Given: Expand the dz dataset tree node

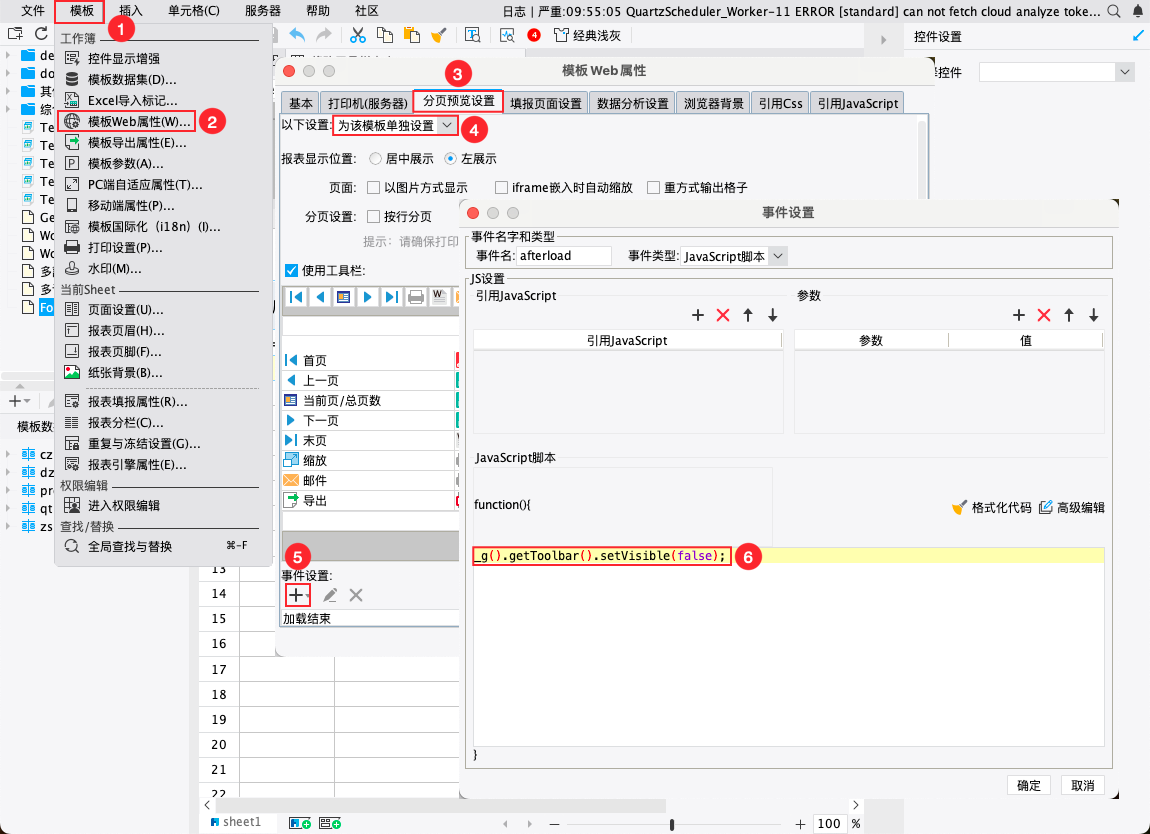Looking at the screenshot, I should 8,472.
